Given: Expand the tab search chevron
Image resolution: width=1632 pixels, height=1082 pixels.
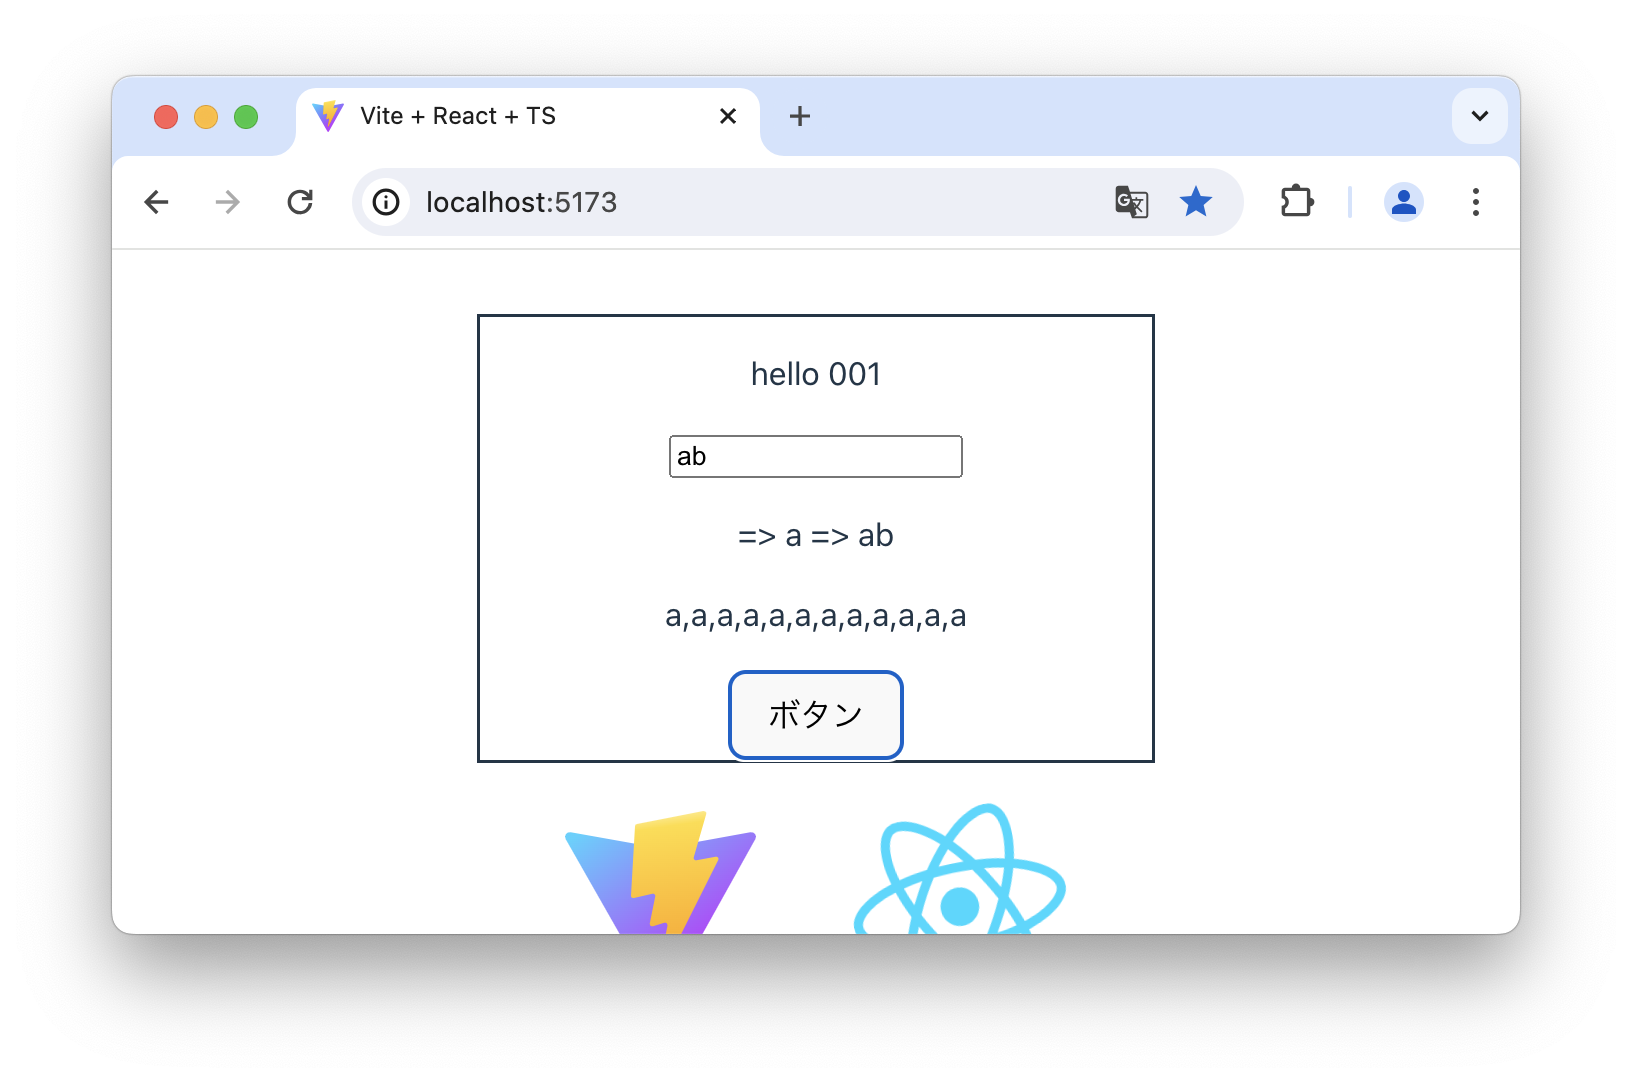Looking at the screenshot, I should coord(1480,116).
